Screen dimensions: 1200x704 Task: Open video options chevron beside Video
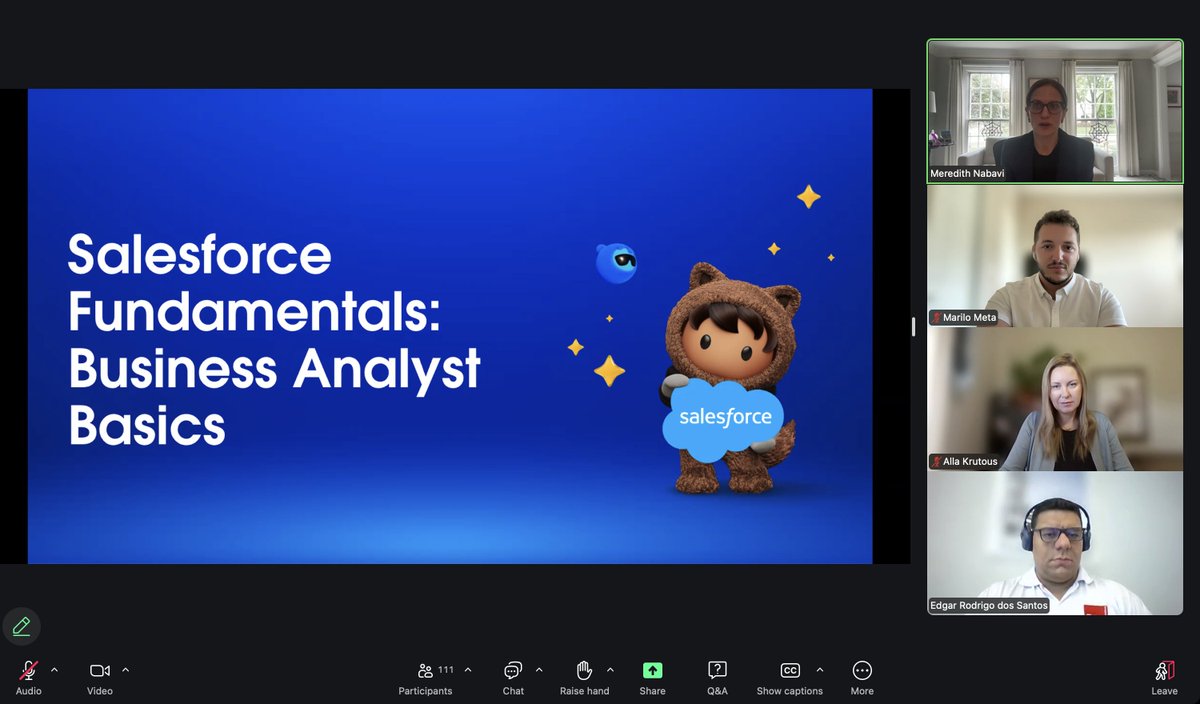click(x=125, y=670)
